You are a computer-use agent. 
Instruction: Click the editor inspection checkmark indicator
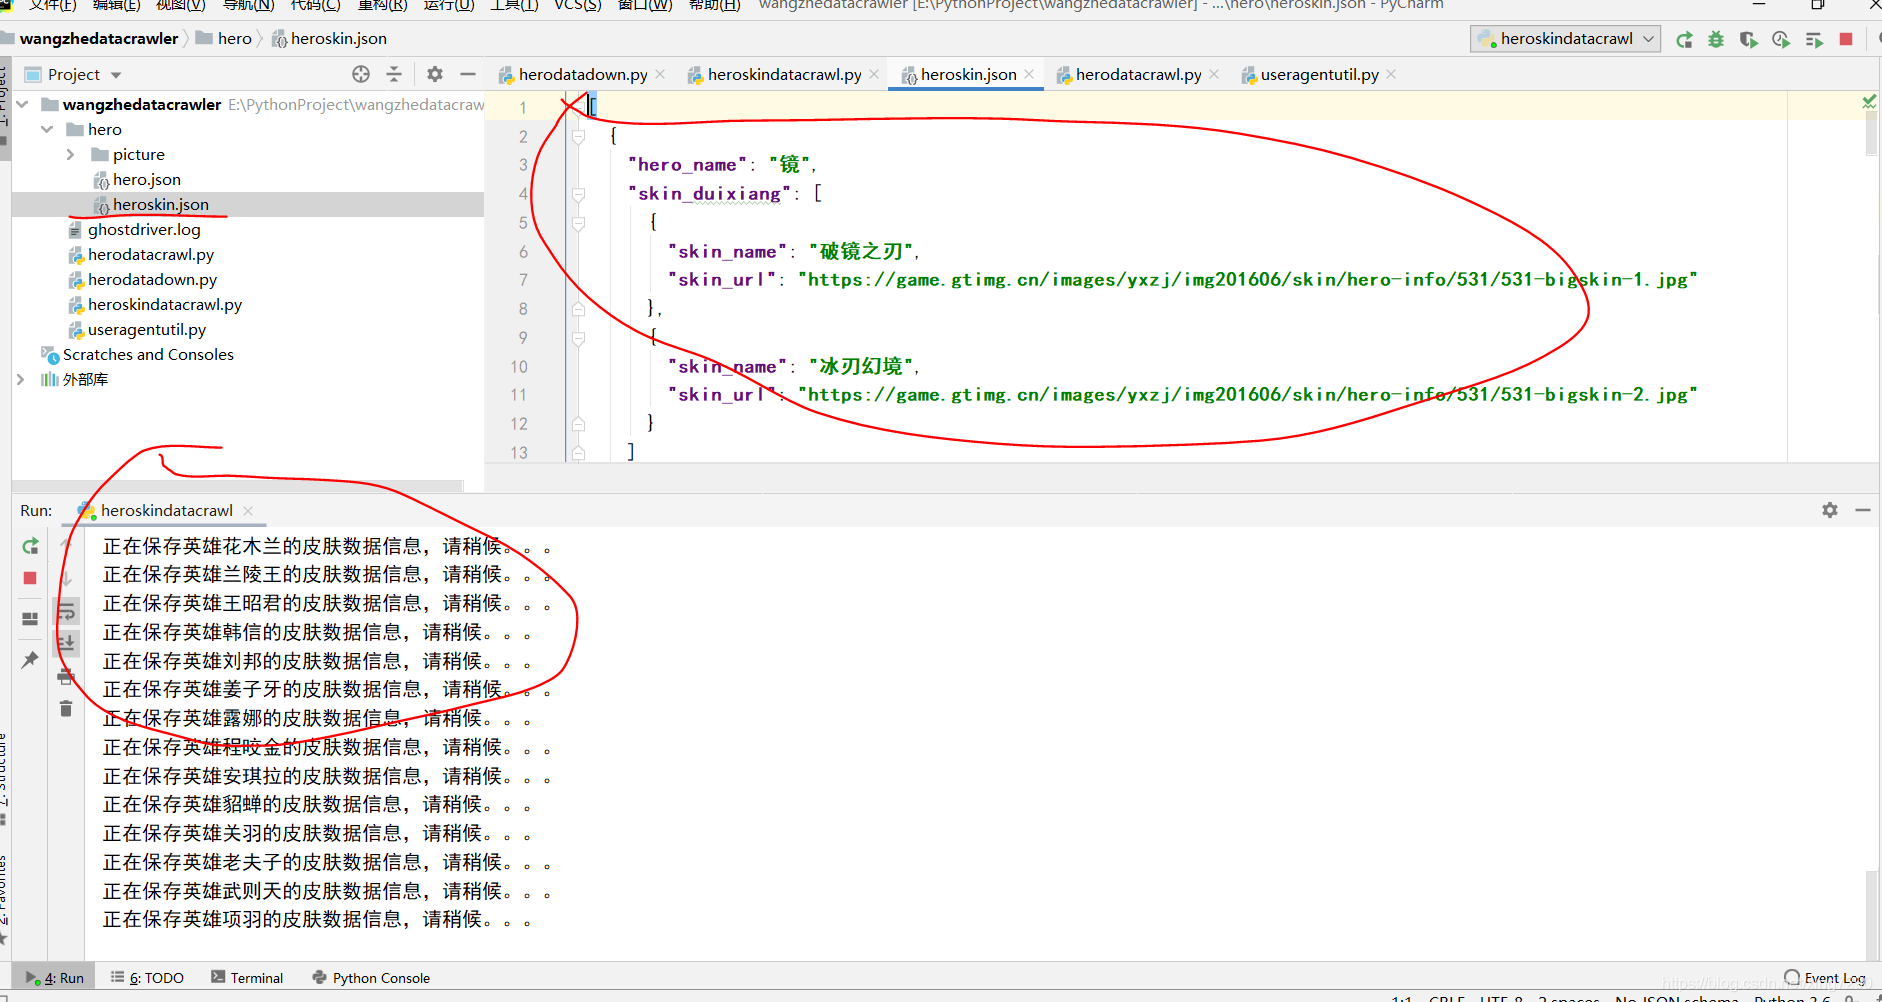click(1869, 102)
